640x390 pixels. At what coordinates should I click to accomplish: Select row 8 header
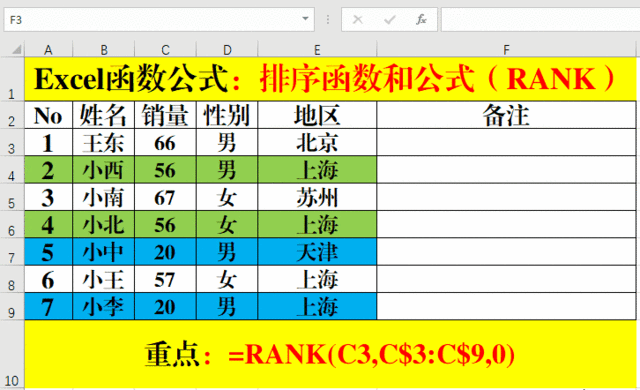[12, 279]
